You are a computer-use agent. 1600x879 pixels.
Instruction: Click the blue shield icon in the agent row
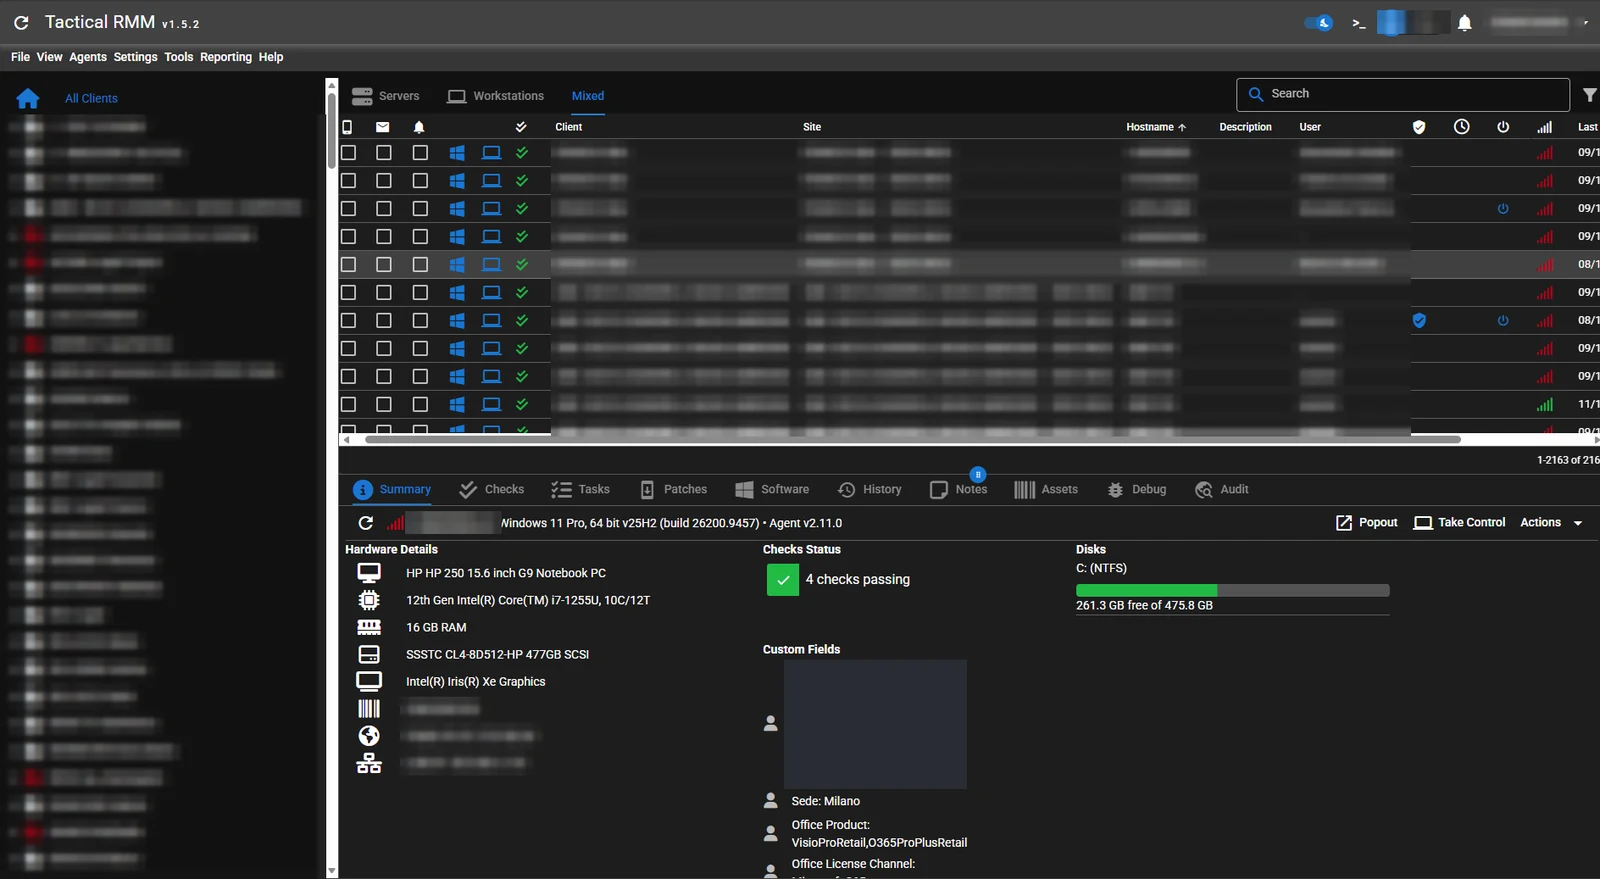pos(1418,321)
